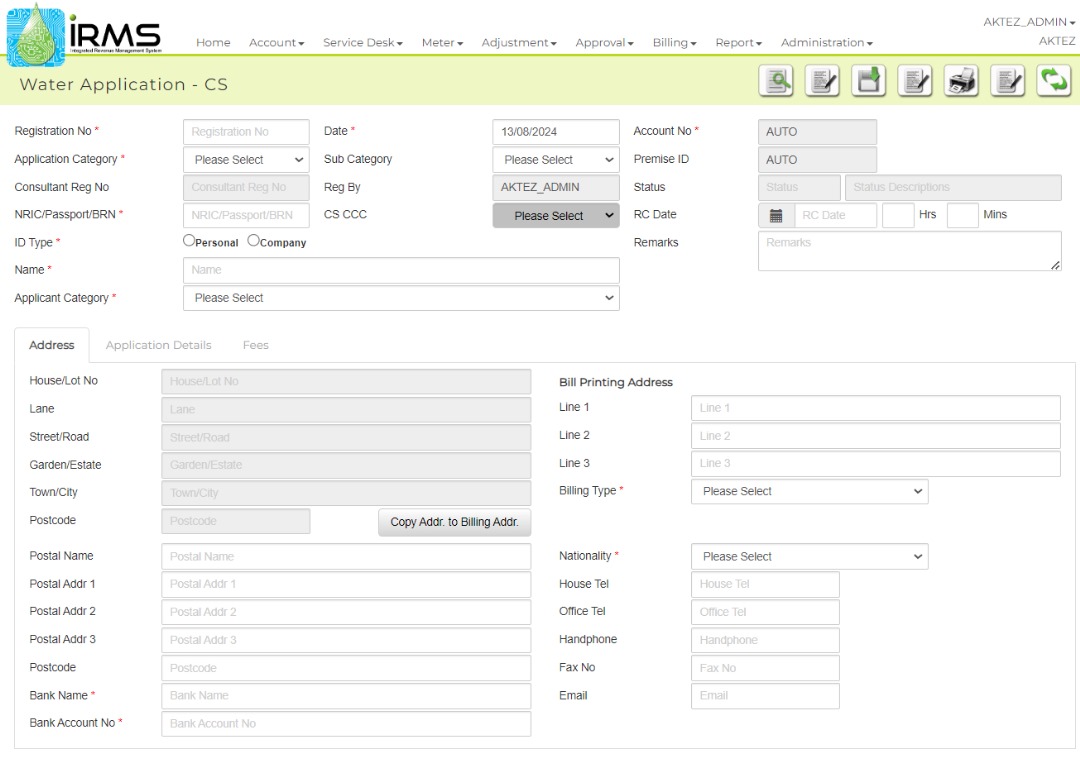
Task: Click Copy Addr. to Billing Addr. button
Action: pyautogui.click(x=455, y=522)
